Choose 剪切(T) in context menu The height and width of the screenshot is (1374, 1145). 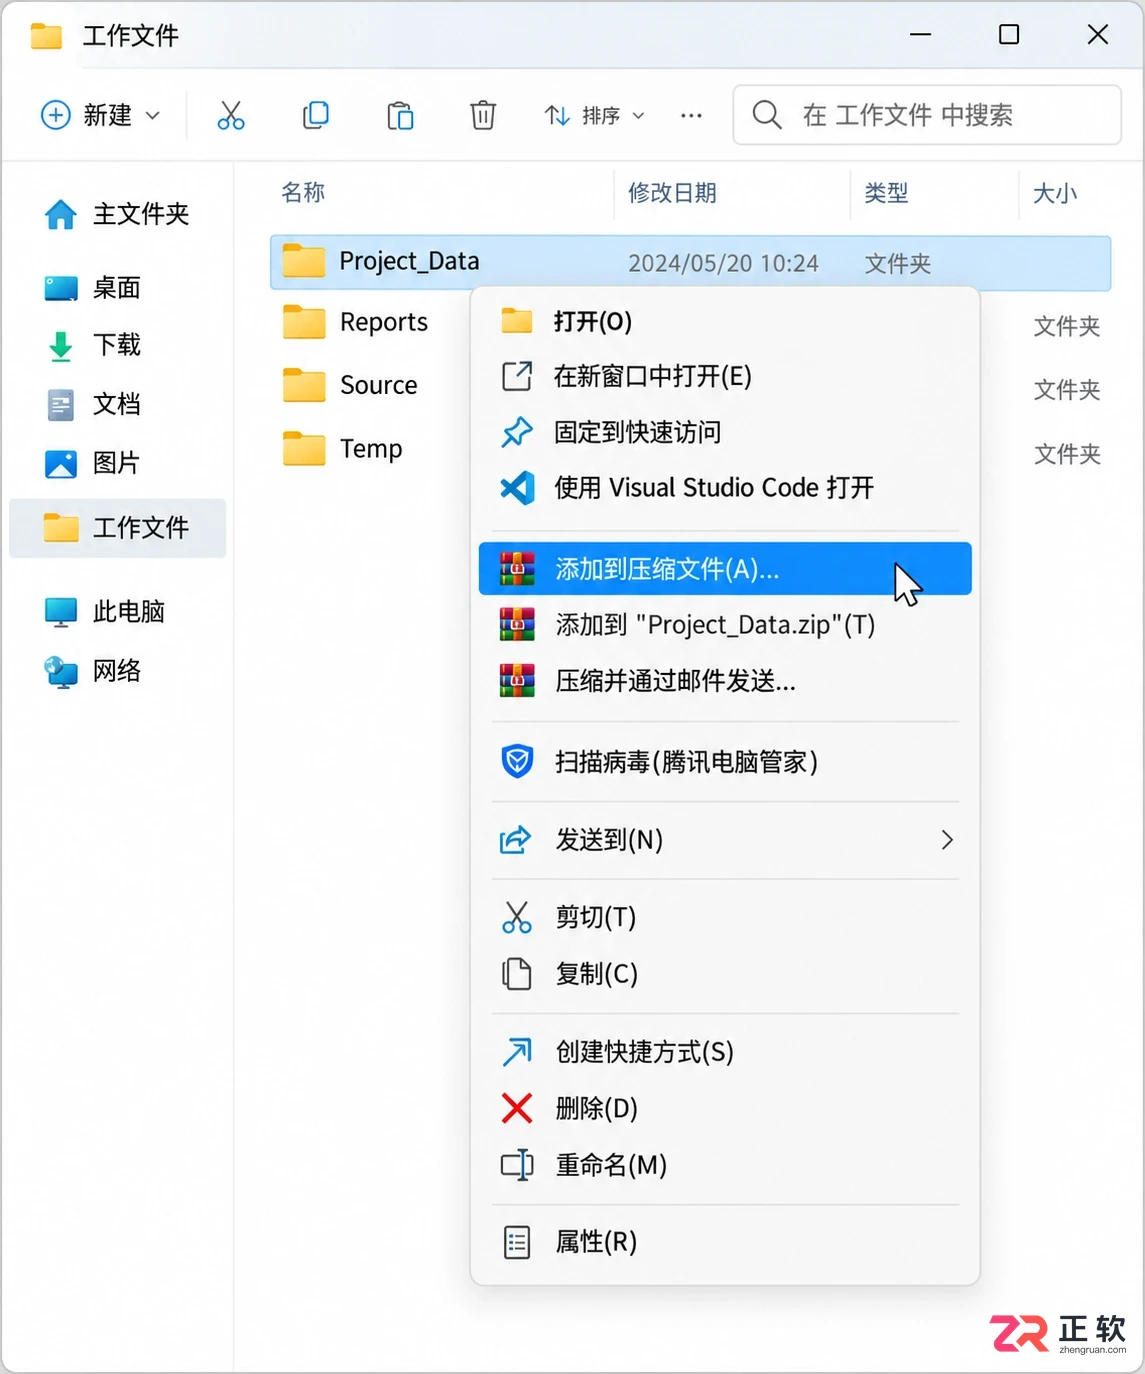[725, 917]
